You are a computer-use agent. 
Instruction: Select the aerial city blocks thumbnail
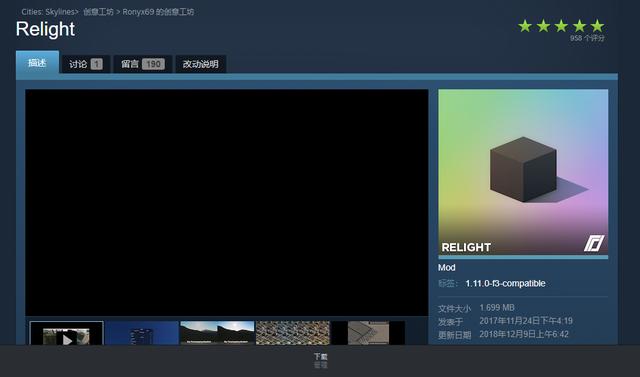click(x=293, y=333)
